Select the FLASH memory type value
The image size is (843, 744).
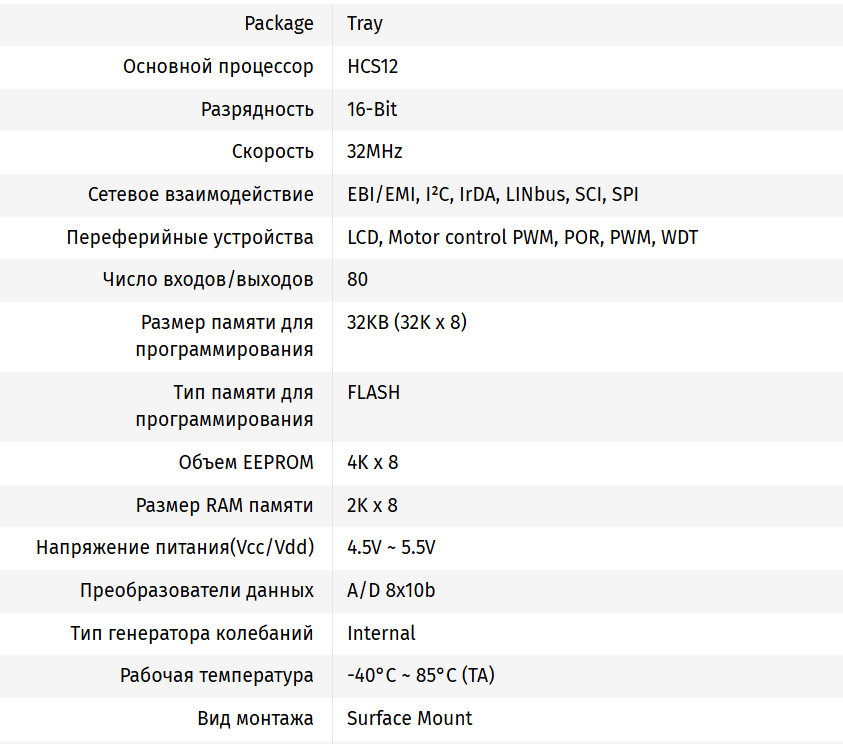pos(374,392)
